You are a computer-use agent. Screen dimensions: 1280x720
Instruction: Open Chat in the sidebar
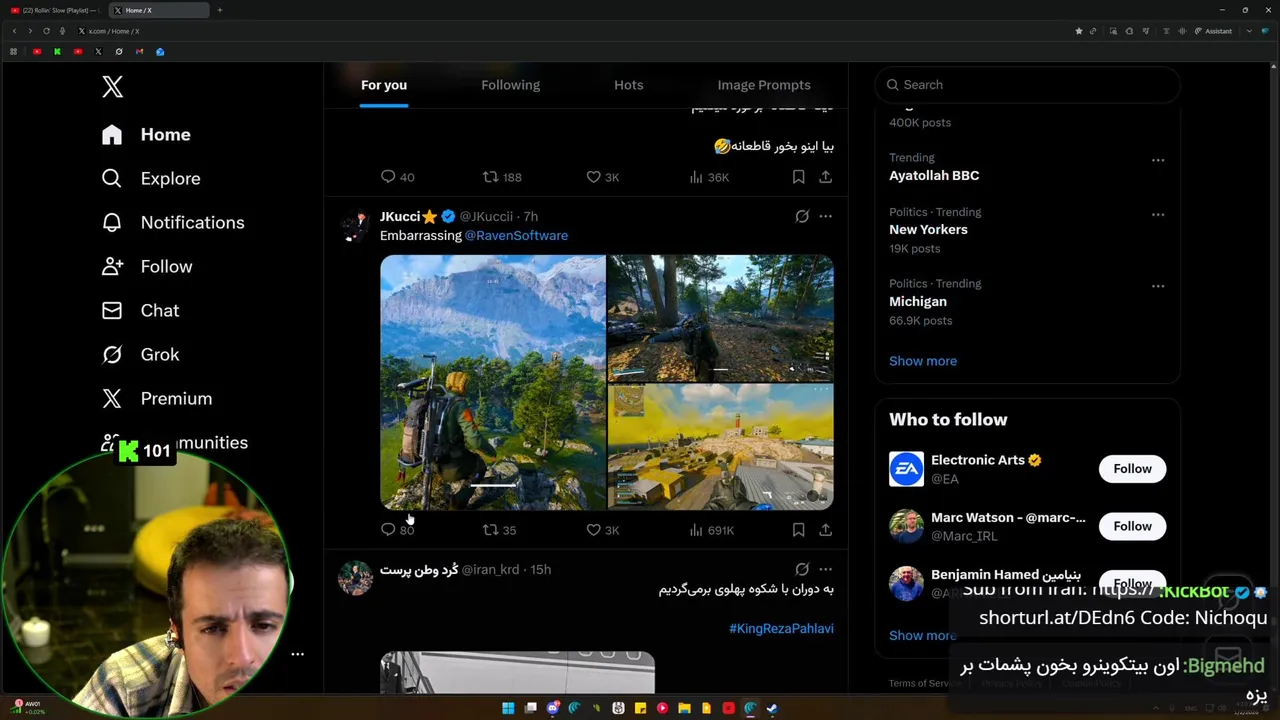tap(141, 310)
